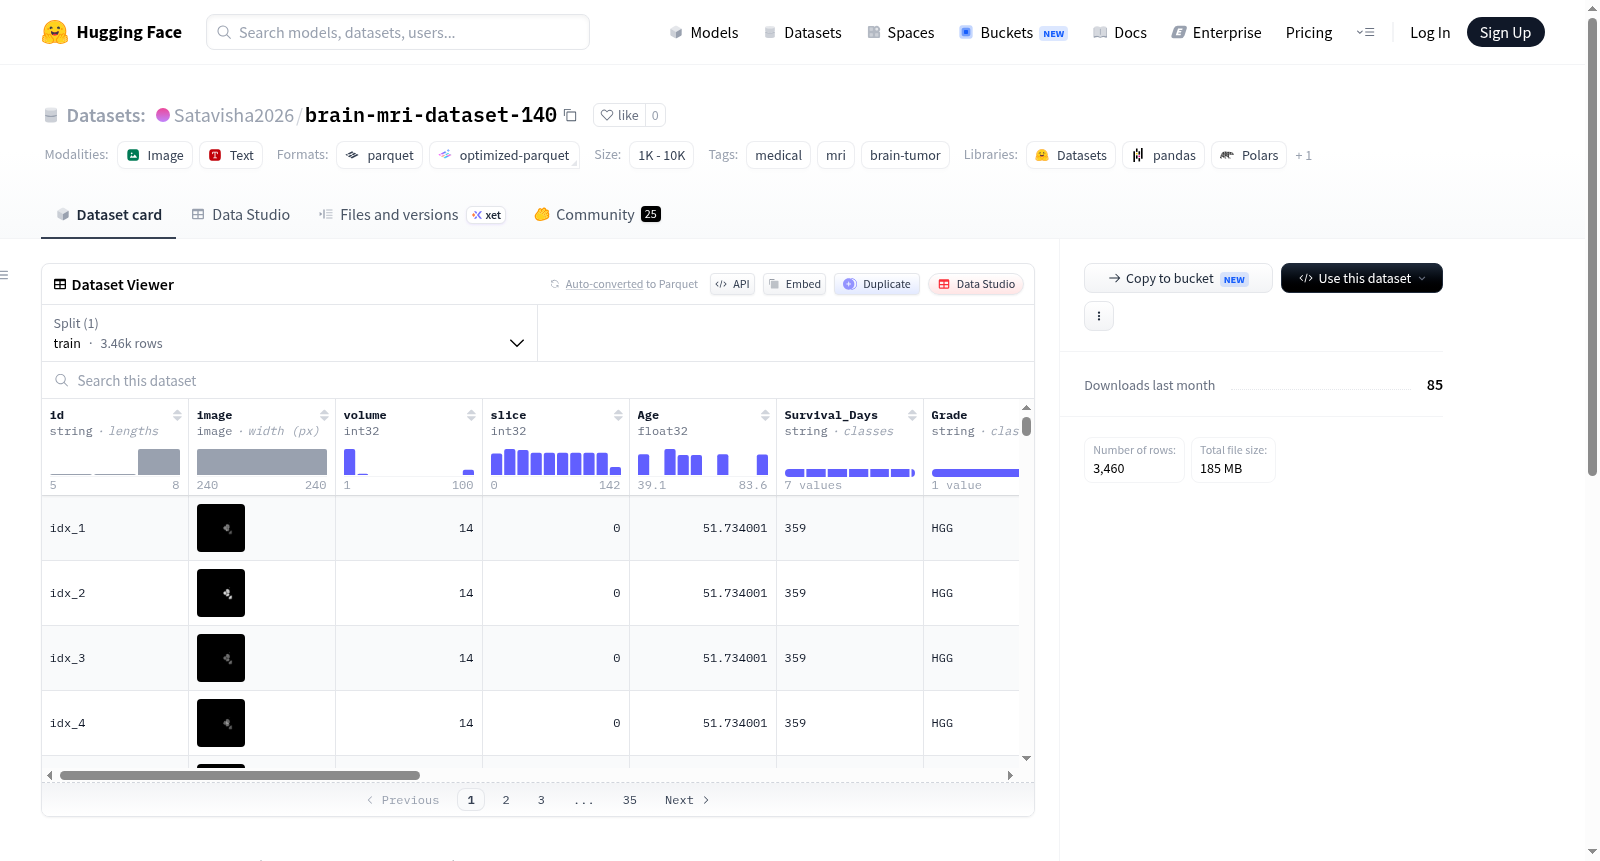Open the Image modality tag
This screenshot has height=861, width=1600.
tap(155, 155)
